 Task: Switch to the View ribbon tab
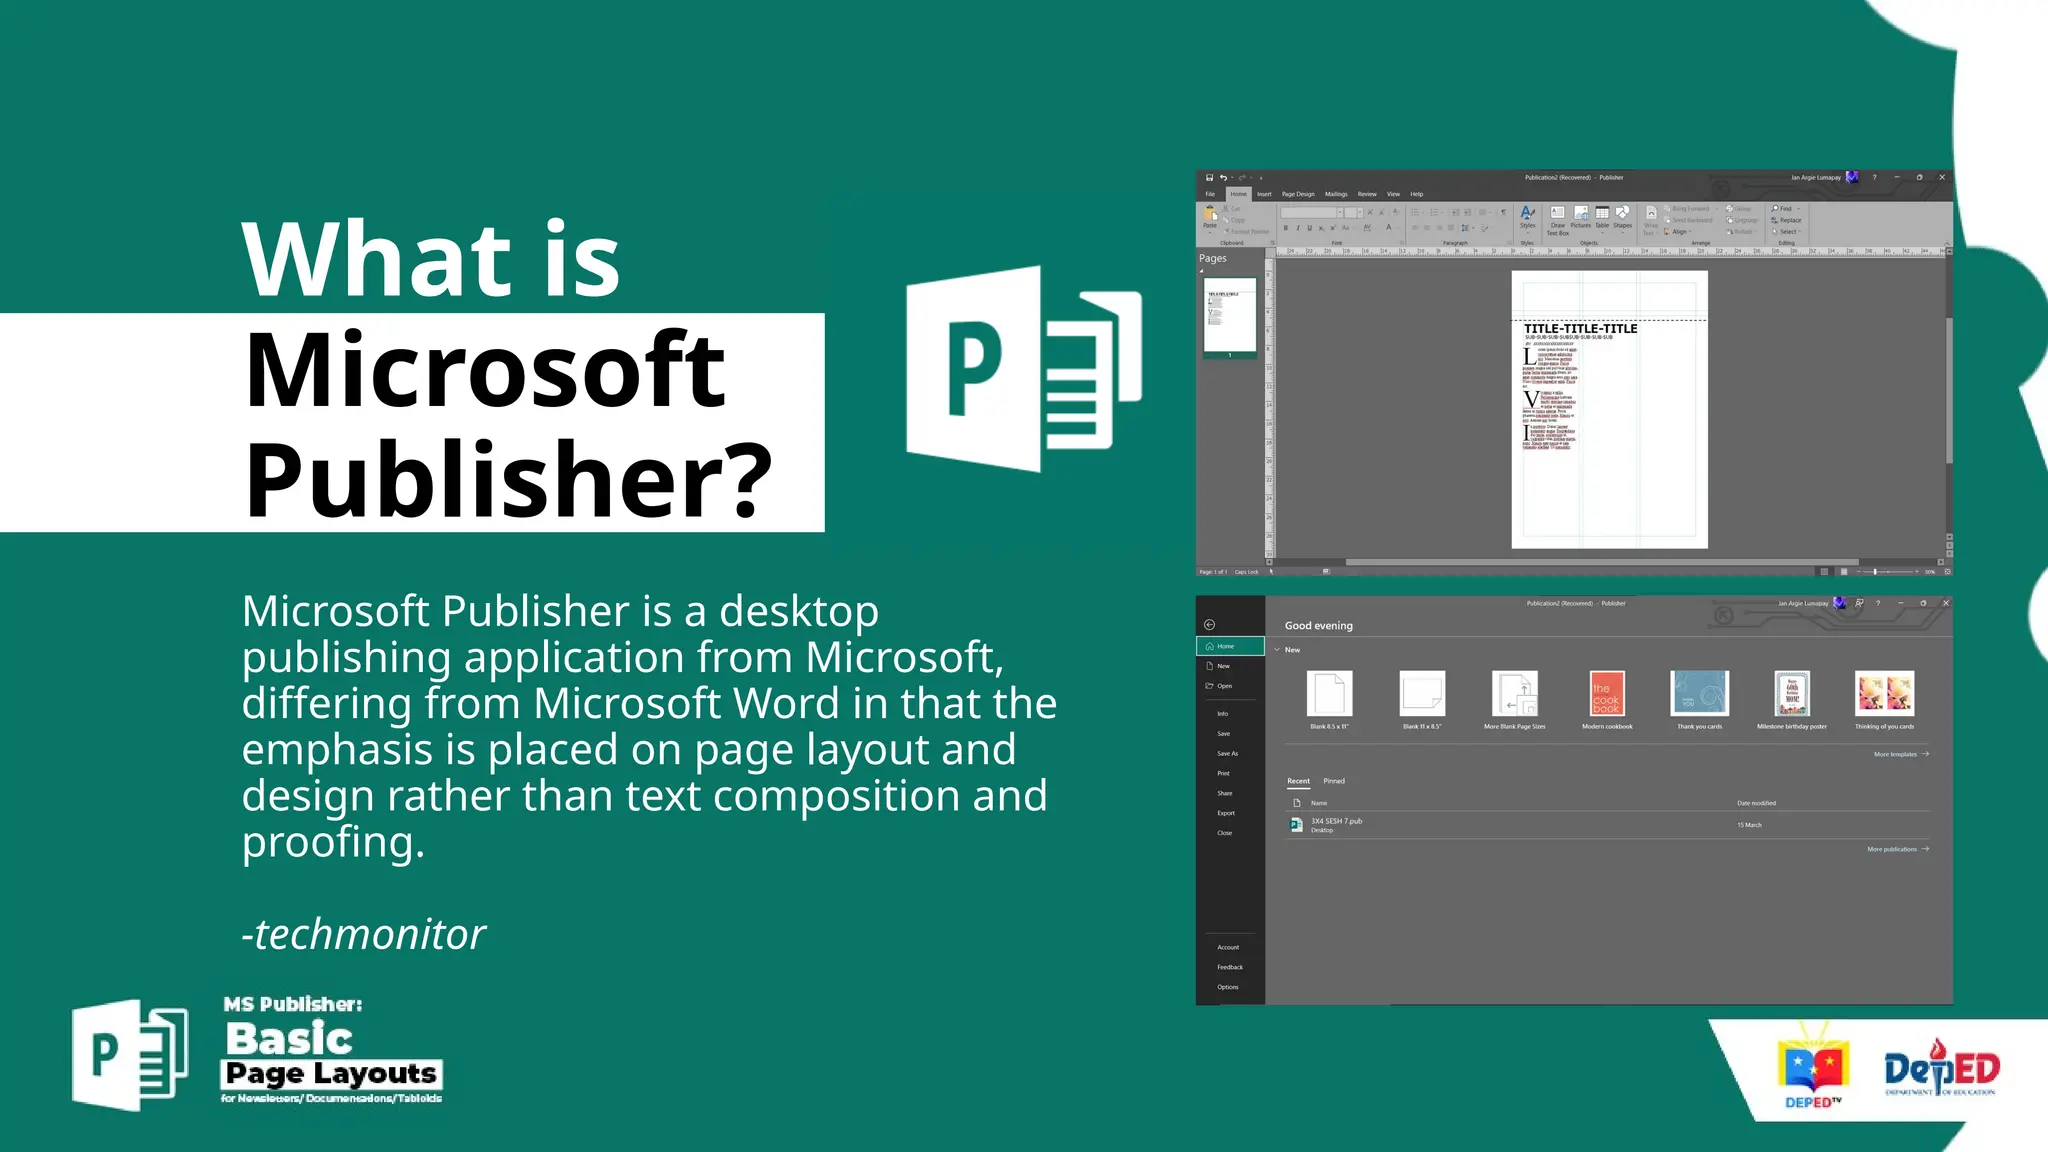pos(1393,194)
